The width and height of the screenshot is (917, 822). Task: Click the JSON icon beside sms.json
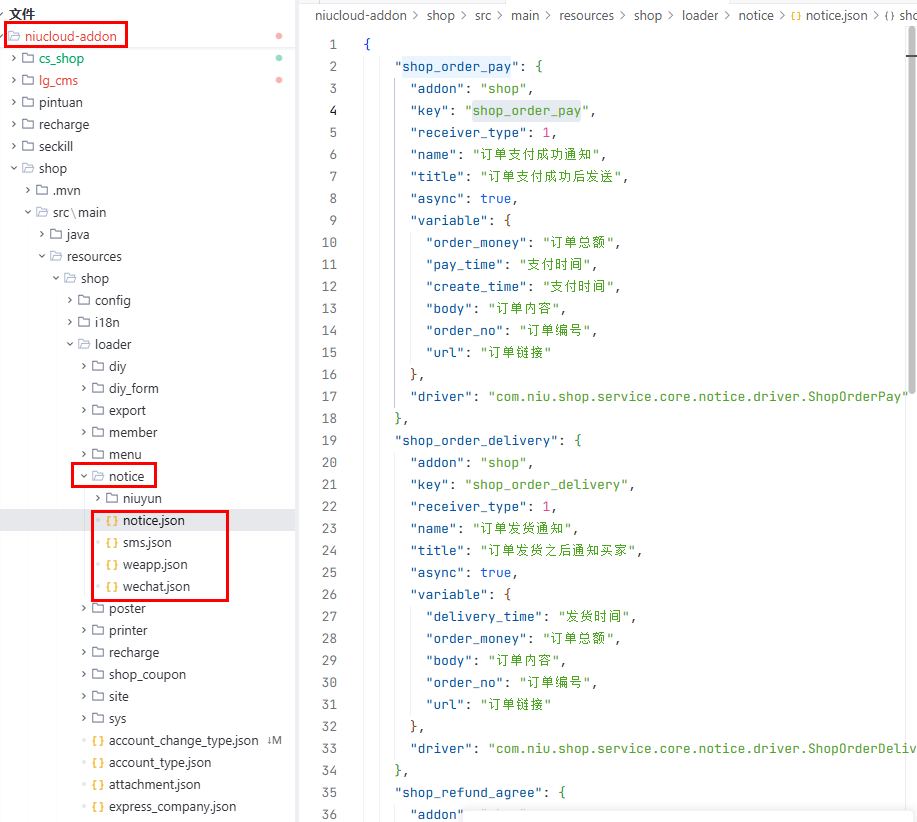pos(112,543)
